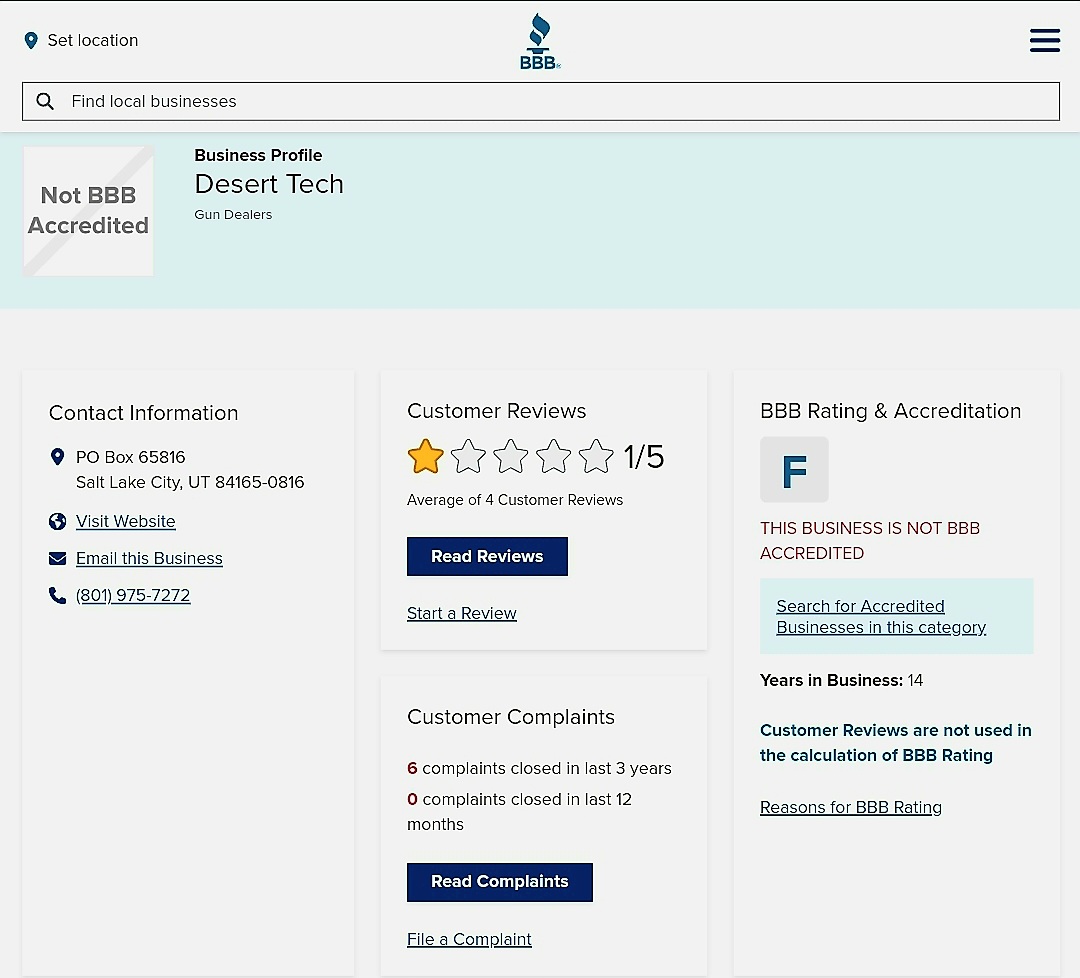The image size is (1080, 978).
Task: Open the hamburger menu
Action: pyautogui.click(x=1044, y=40)
